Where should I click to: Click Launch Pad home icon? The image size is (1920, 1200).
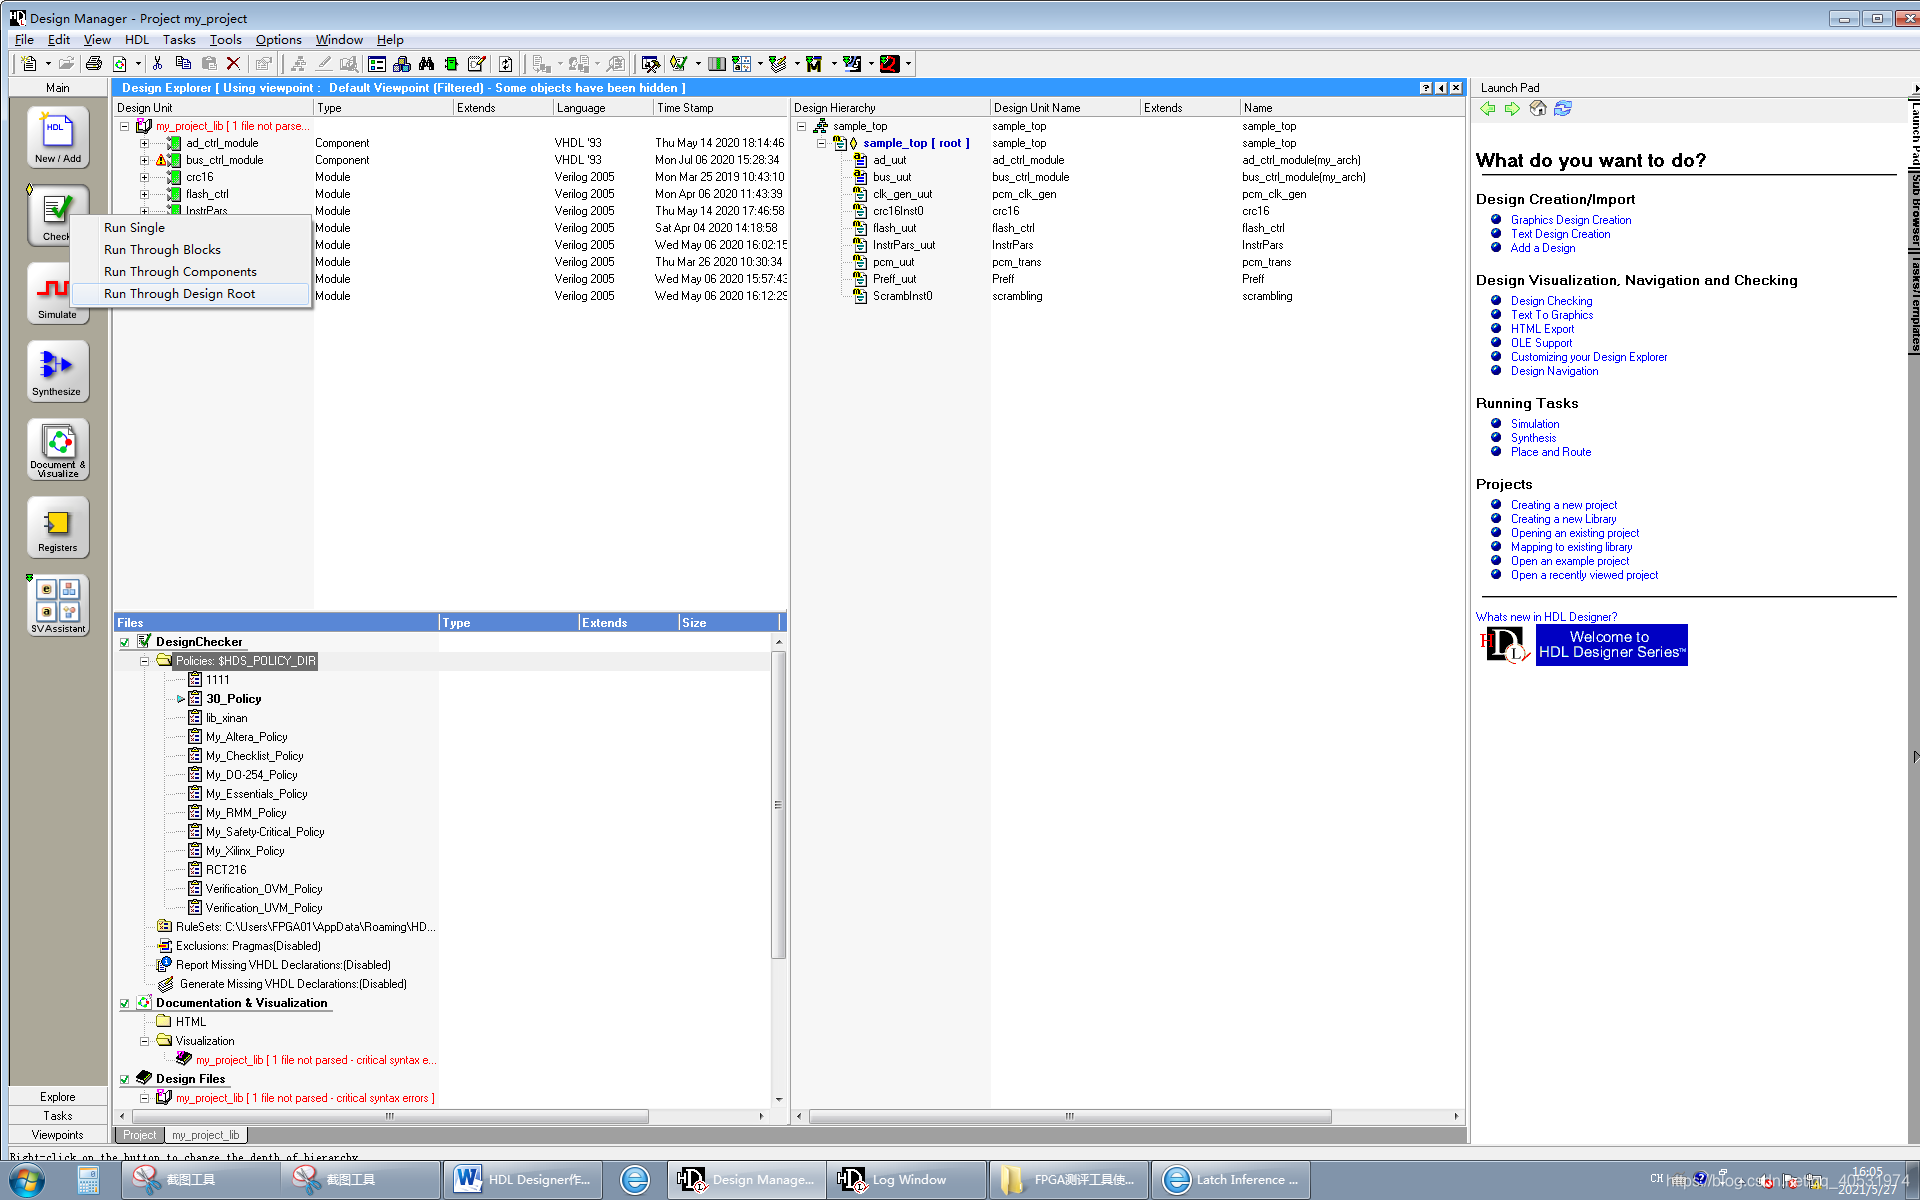pos(1538,108)
